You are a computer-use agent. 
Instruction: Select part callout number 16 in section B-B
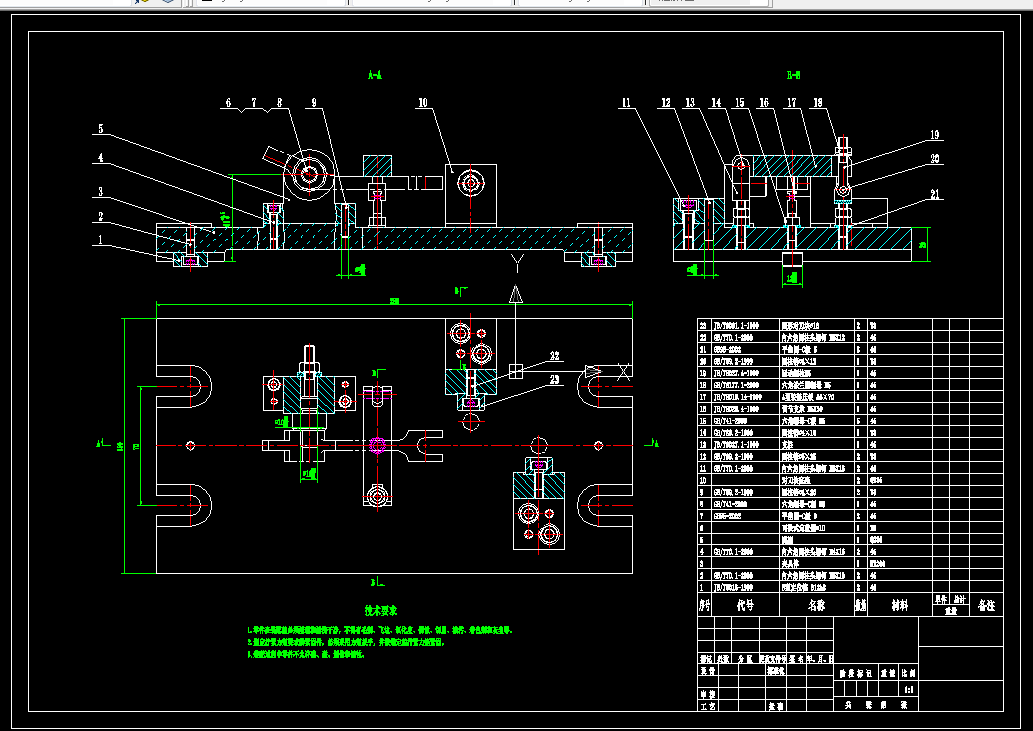(764, 103)
